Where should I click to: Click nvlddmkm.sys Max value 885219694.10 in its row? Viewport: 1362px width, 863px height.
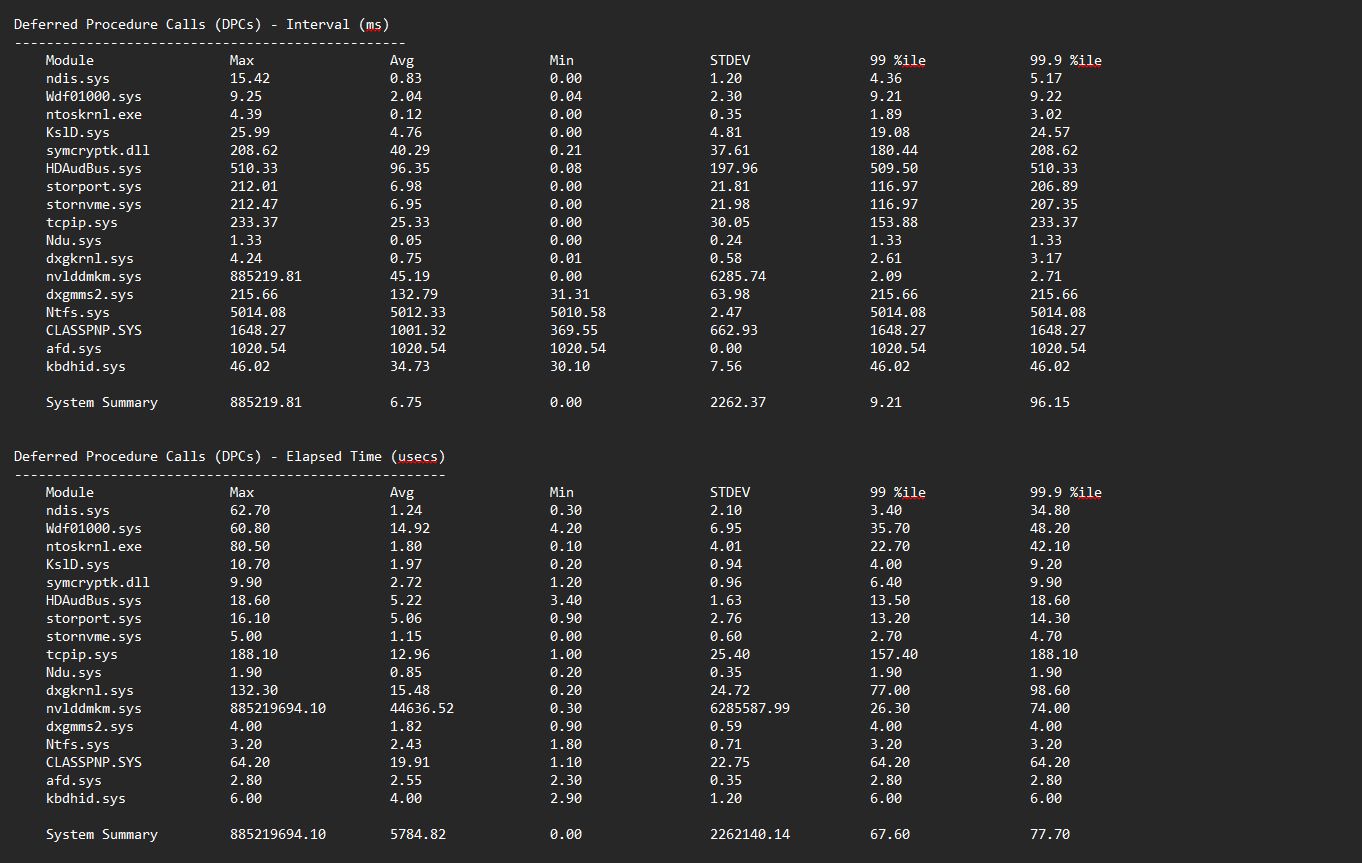(x=277, y=708)
